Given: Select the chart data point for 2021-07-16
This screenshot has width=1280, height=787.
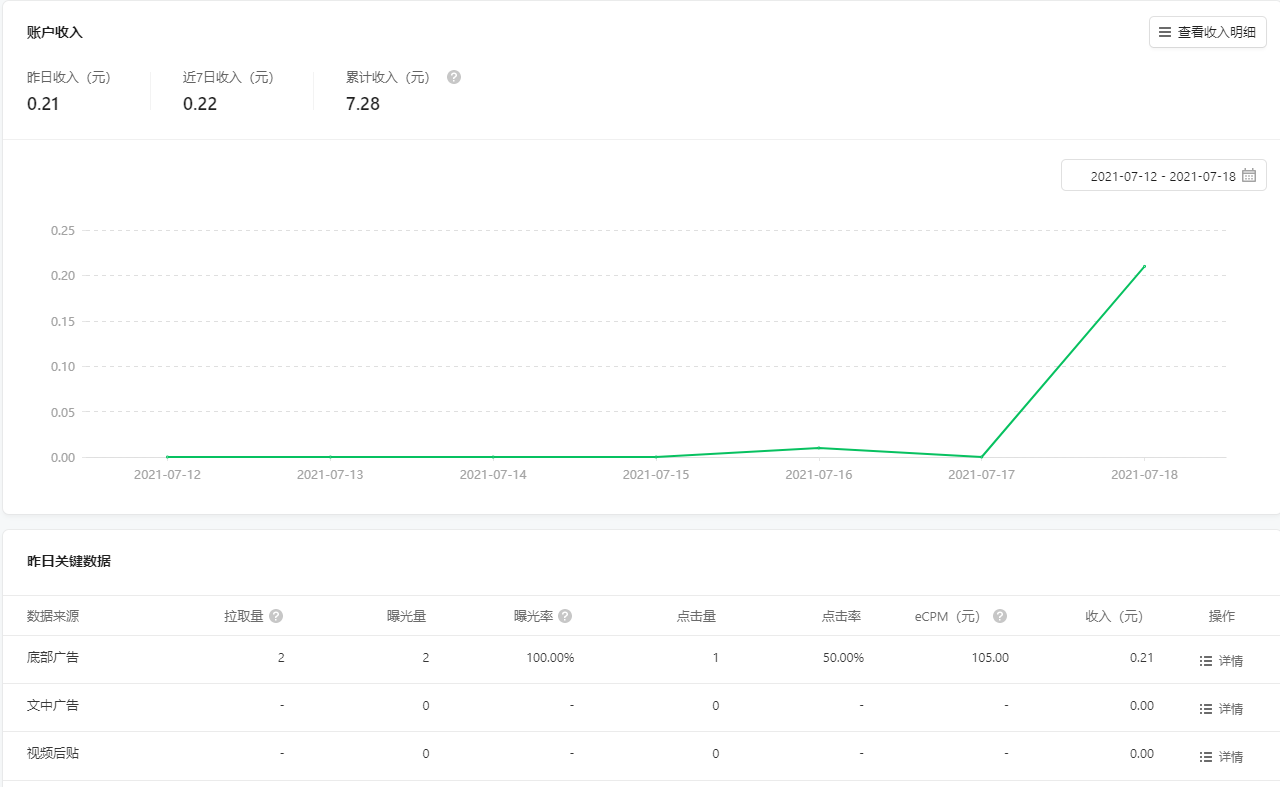Looking at the screenshot, I should point(819,448).
